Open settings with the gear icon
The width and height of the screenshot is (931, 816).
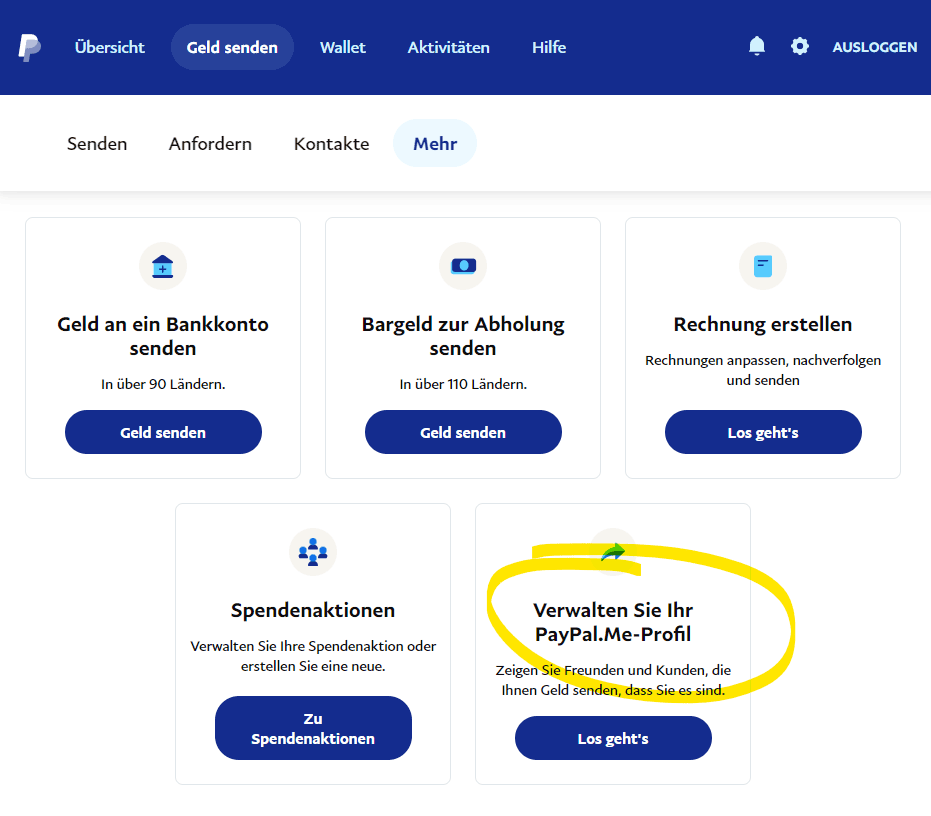799,46
